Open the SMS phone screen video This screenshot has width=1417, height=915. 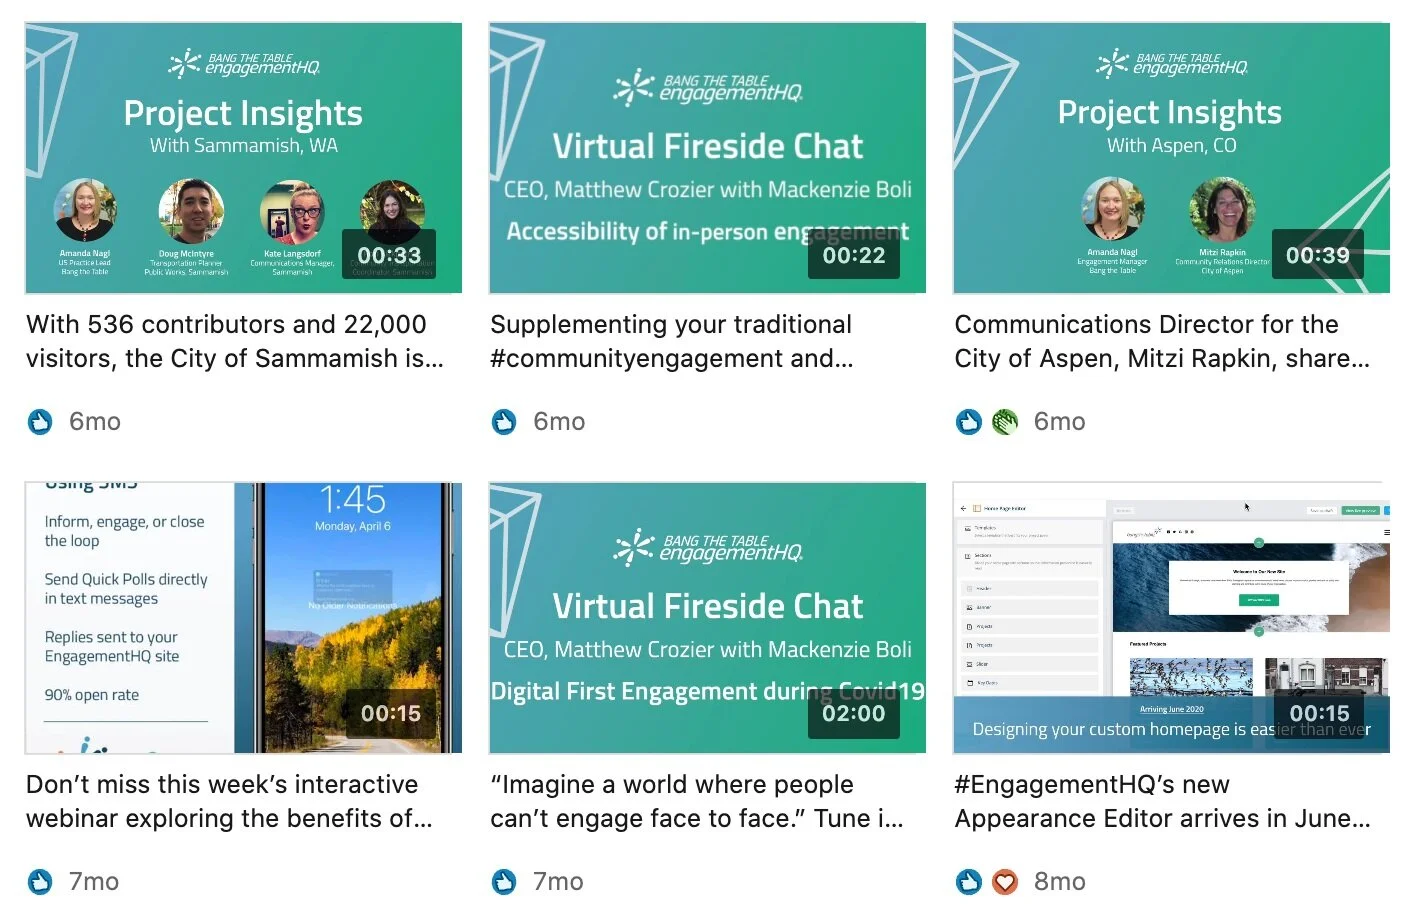(243, 618)
